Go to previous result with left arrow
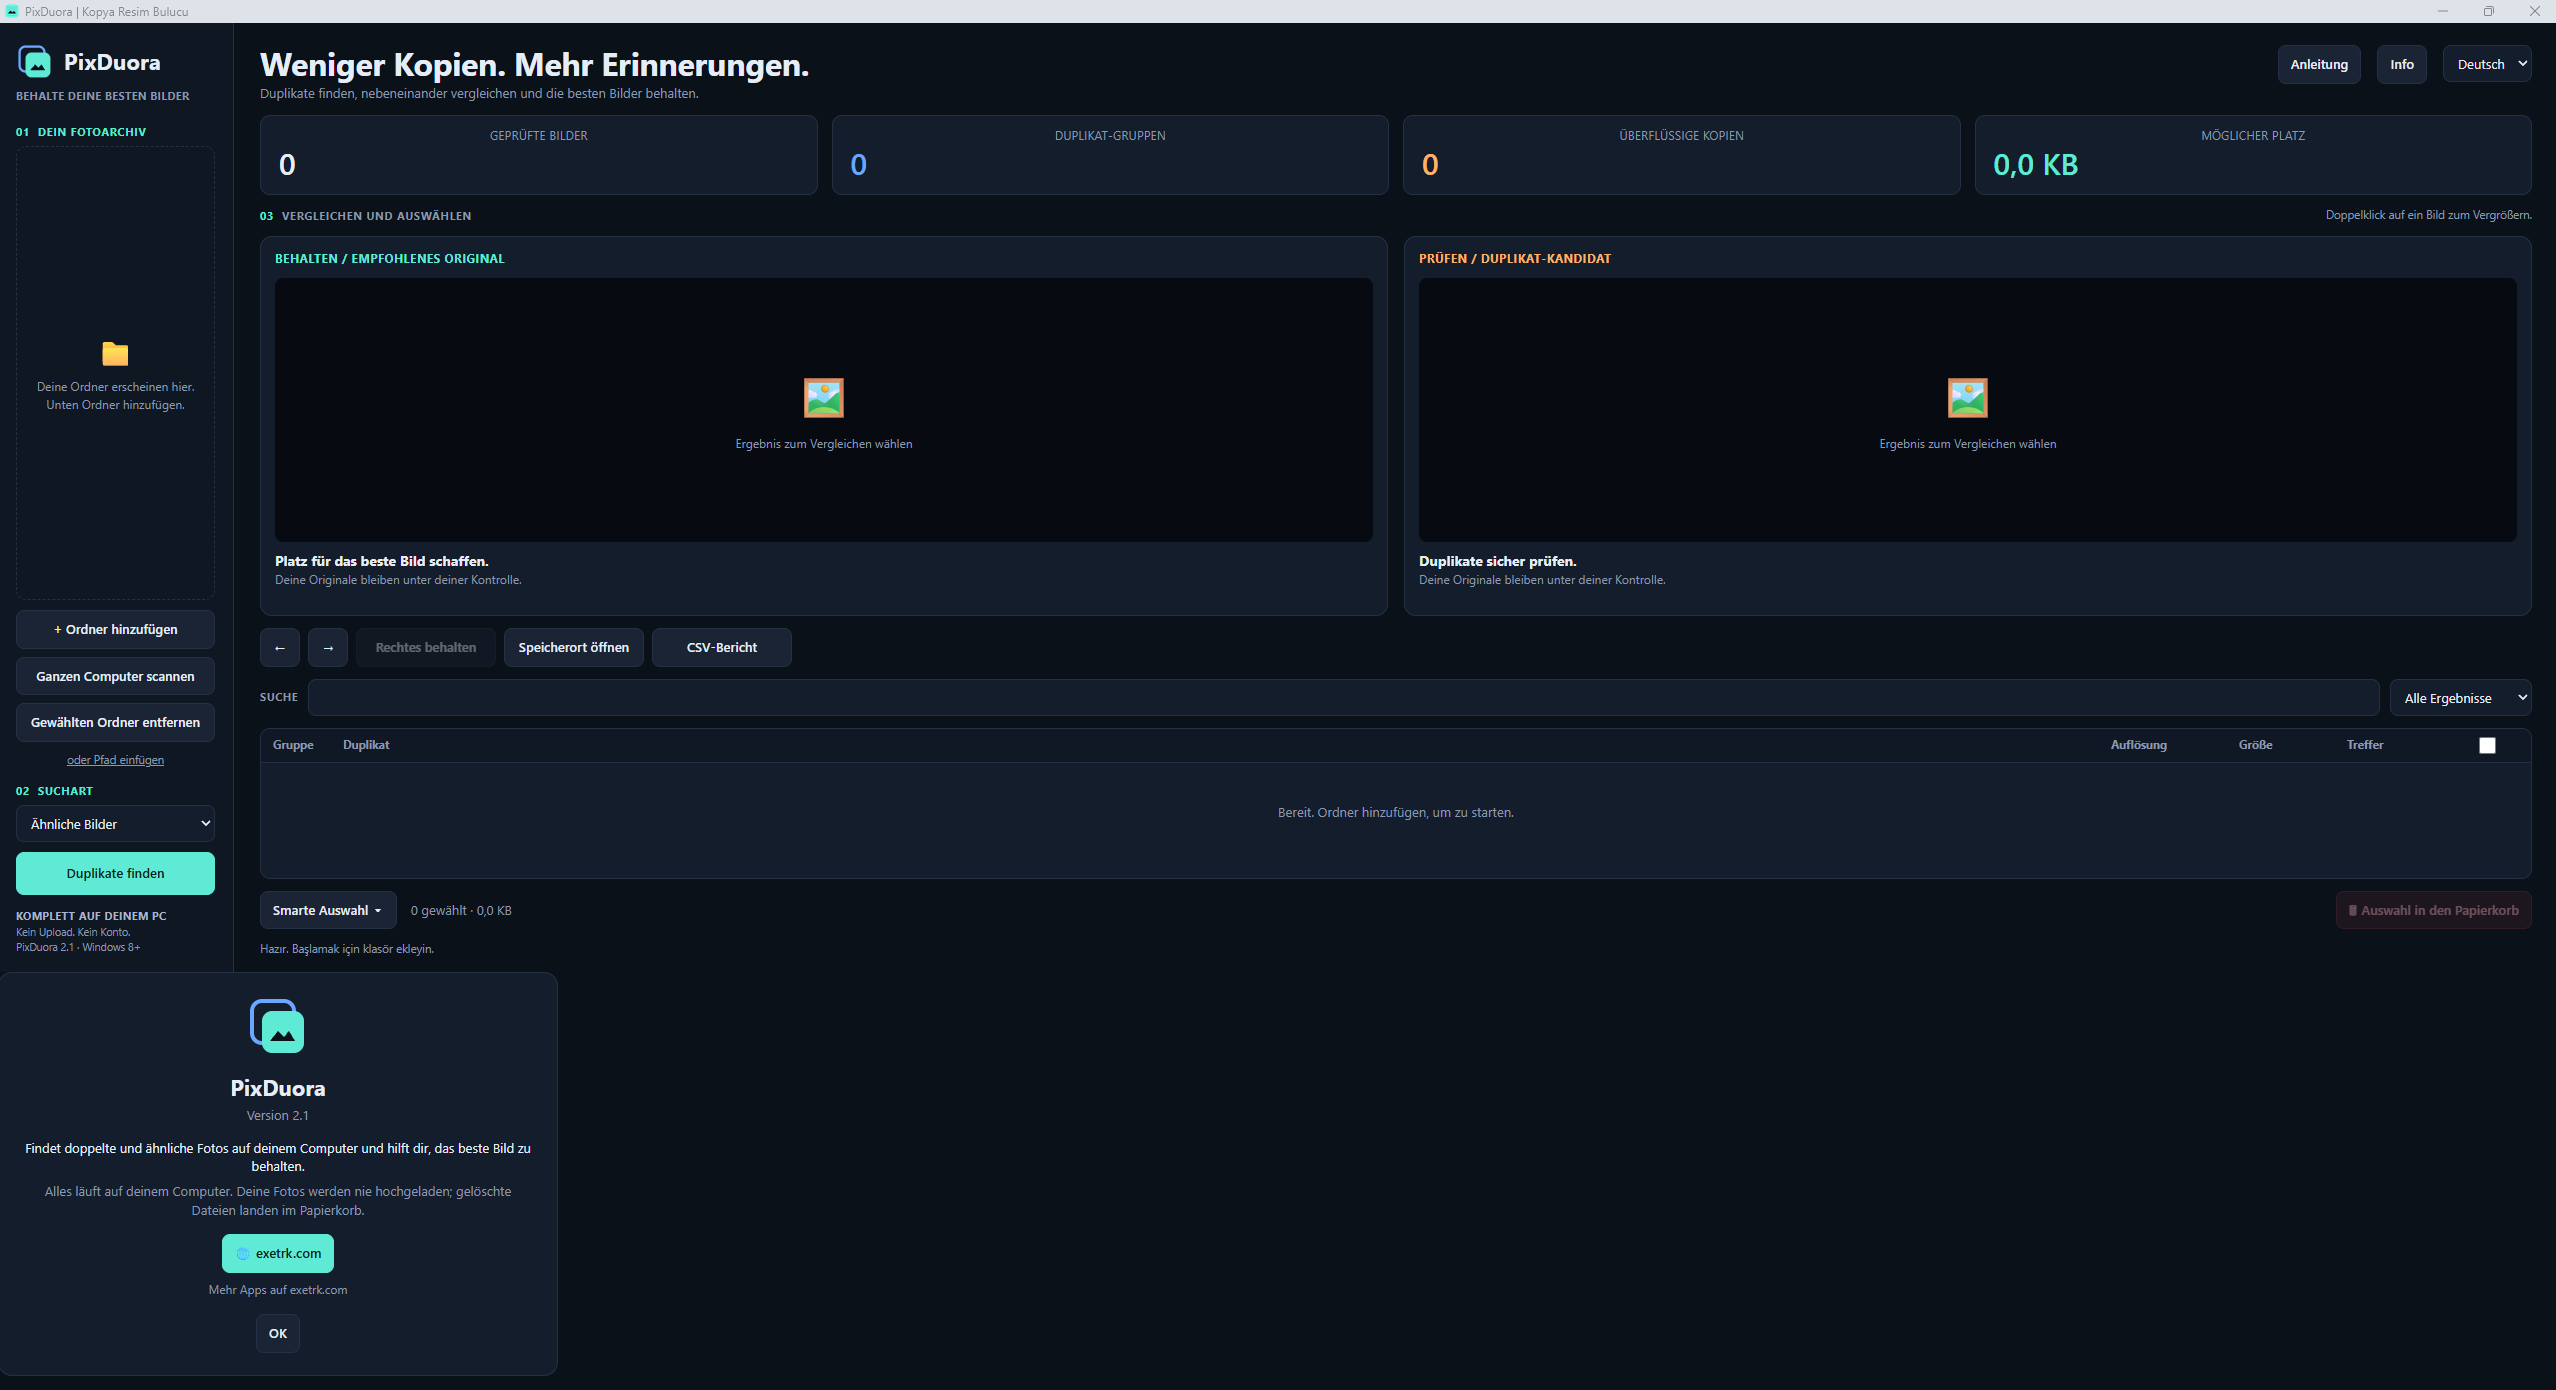This screenshot has width=2556, height=1390. [280, 648]
